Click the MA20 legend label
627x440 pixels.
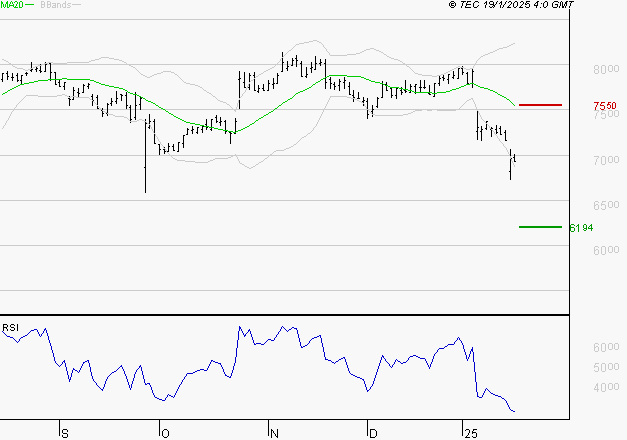[11, 5]
